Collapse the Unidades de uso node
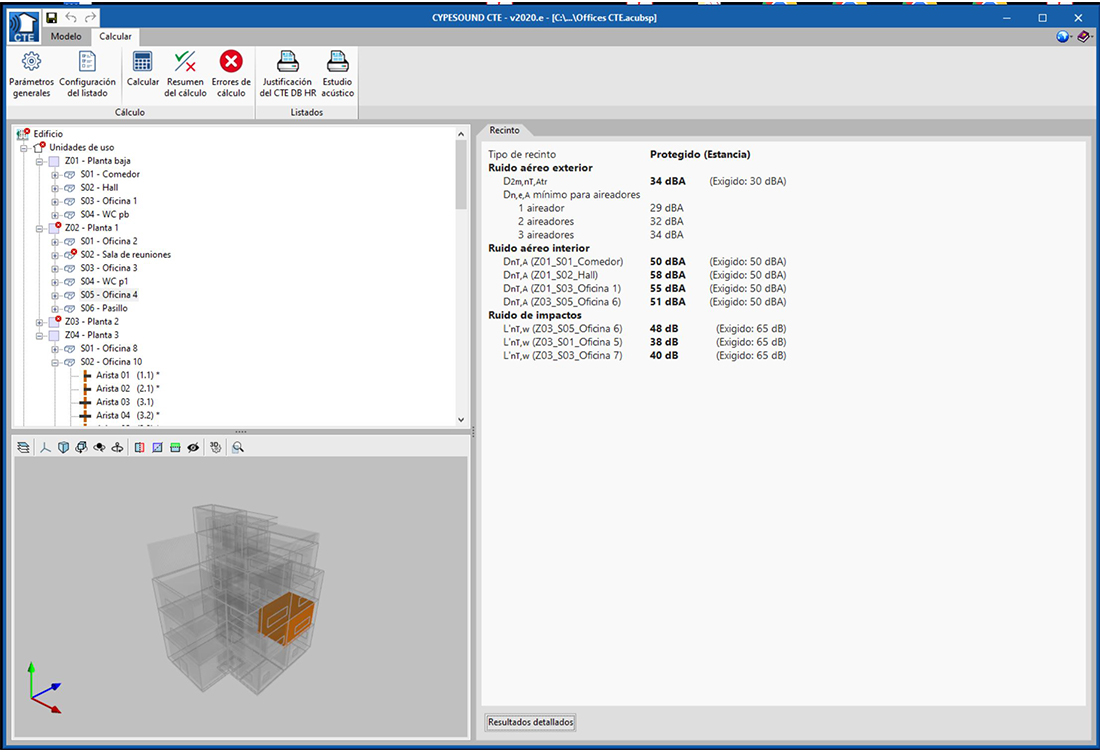Image resolution: width=1100 pixels, height=752 pixels. pyautogui.click(x=25, y=148)
